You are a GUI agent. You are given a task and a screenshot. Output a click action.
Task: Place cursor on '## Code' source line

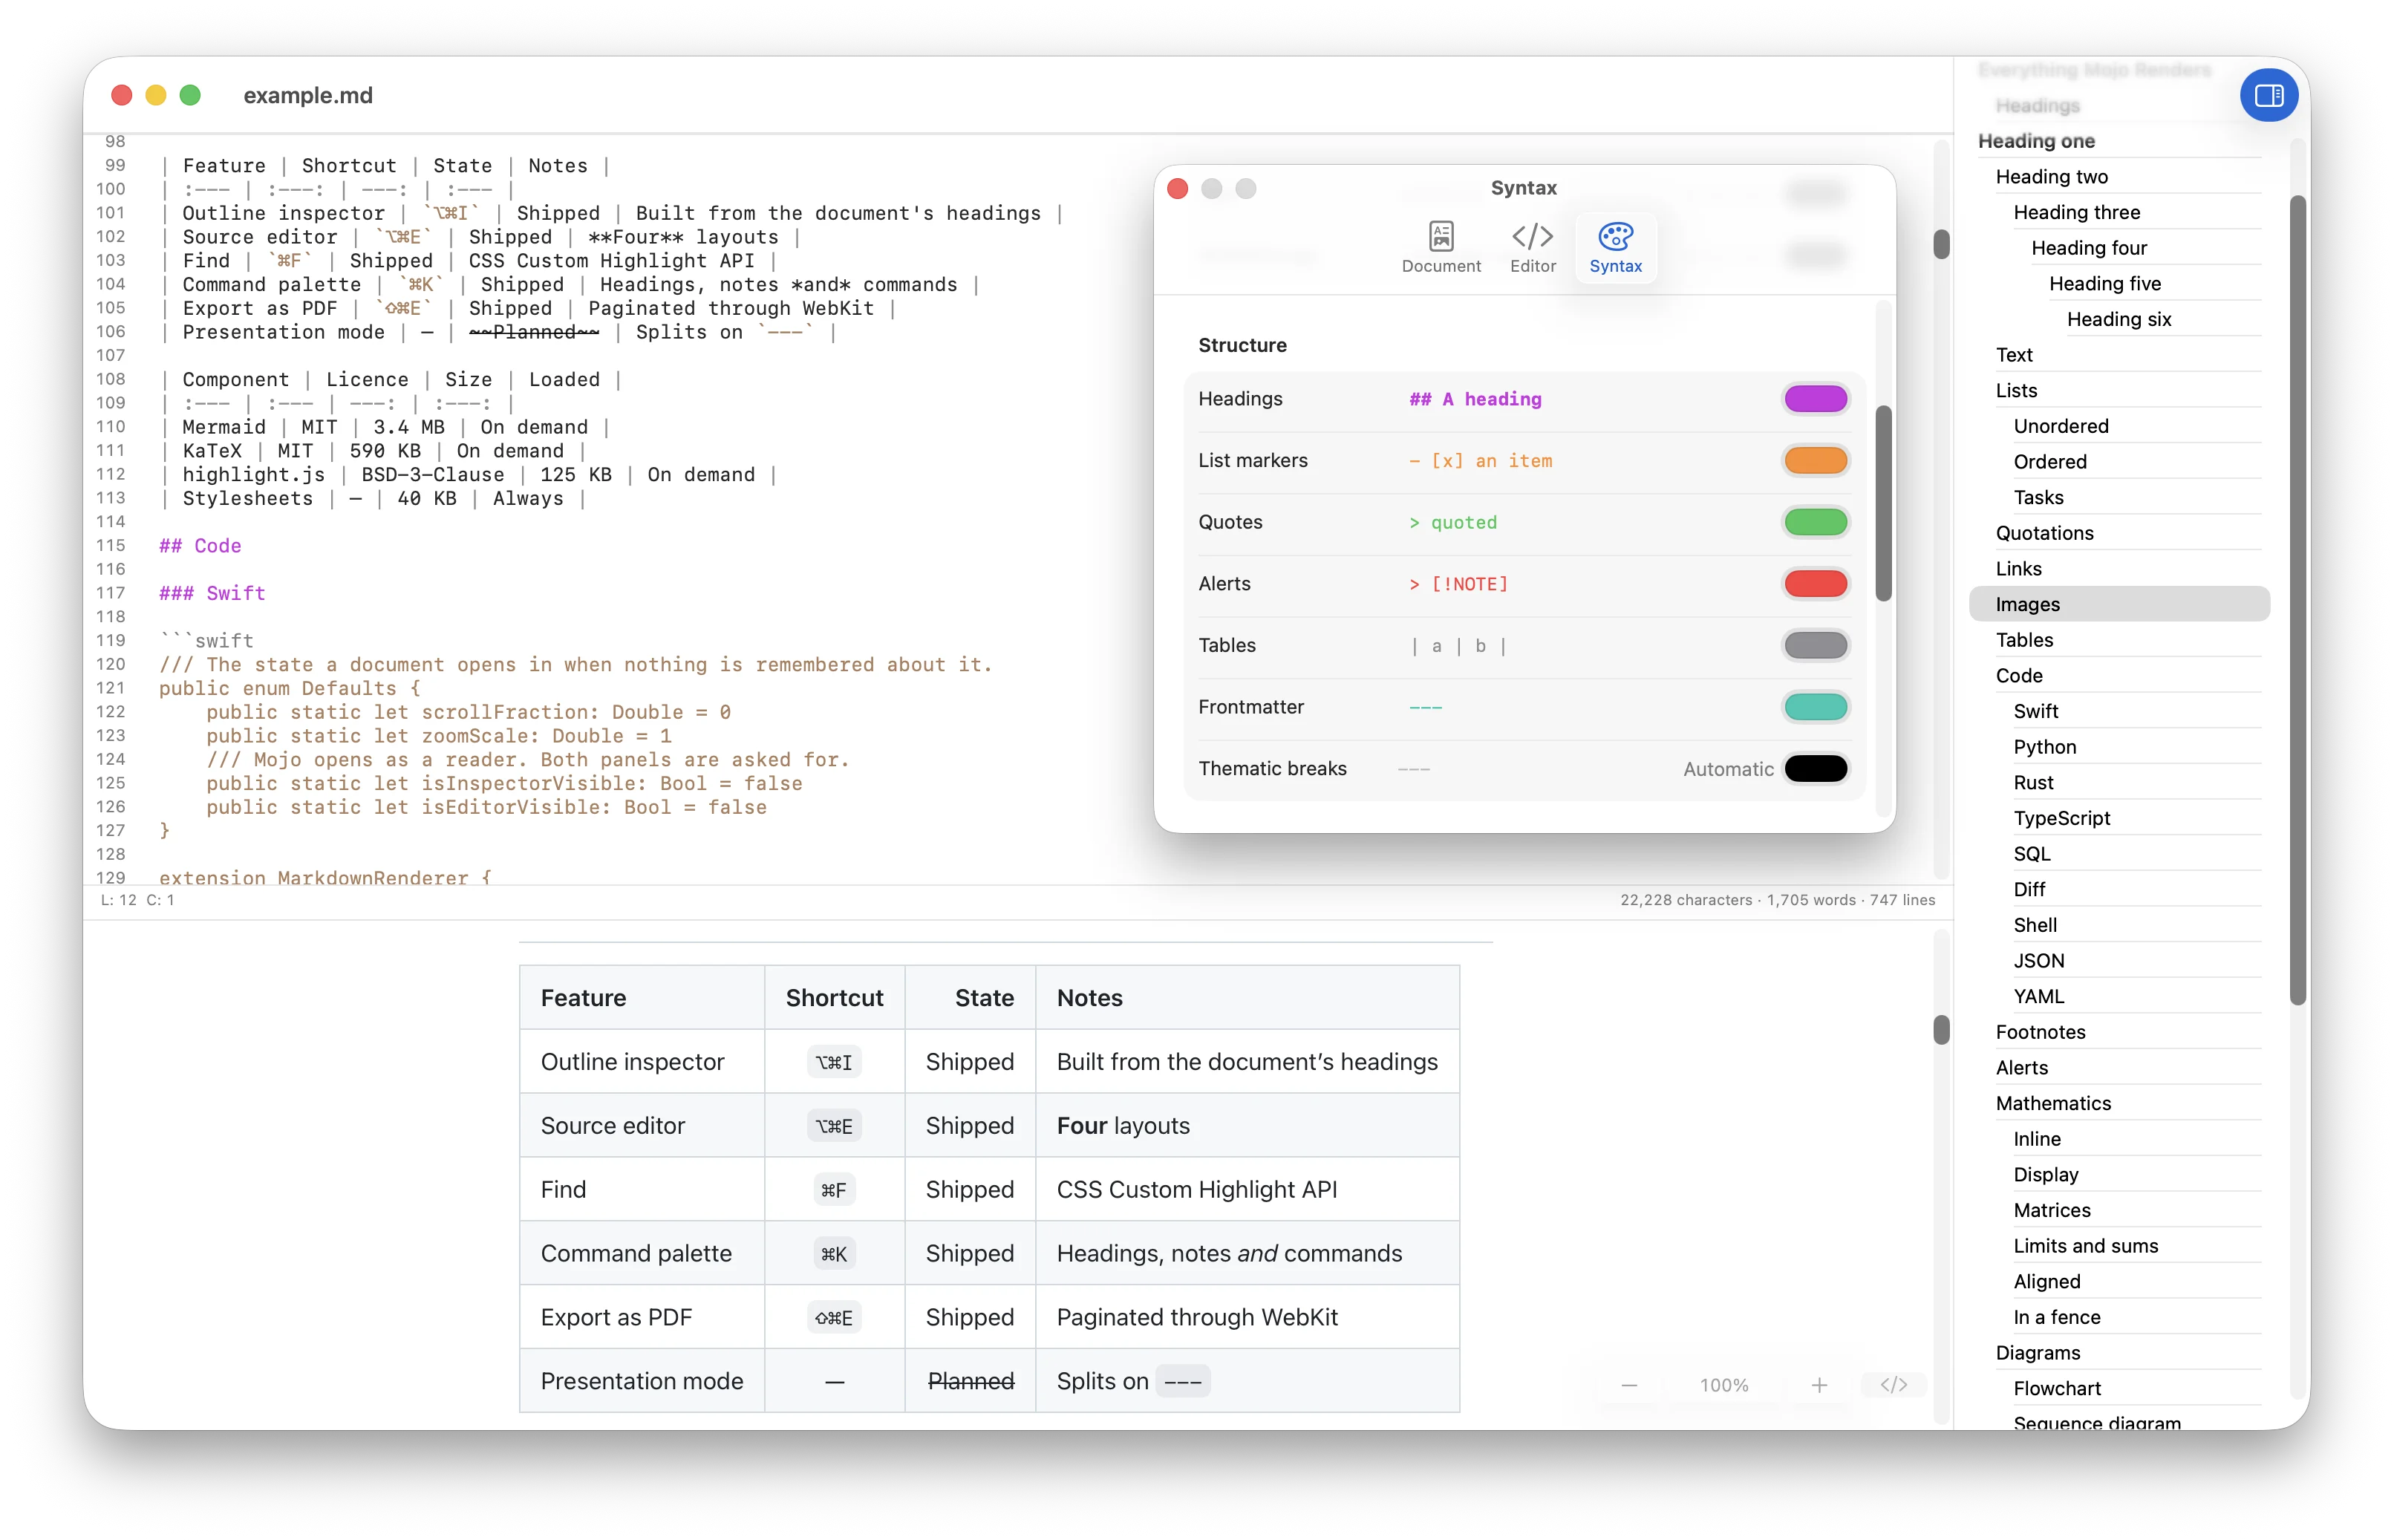pyautogui.click(x=200, y=546)
